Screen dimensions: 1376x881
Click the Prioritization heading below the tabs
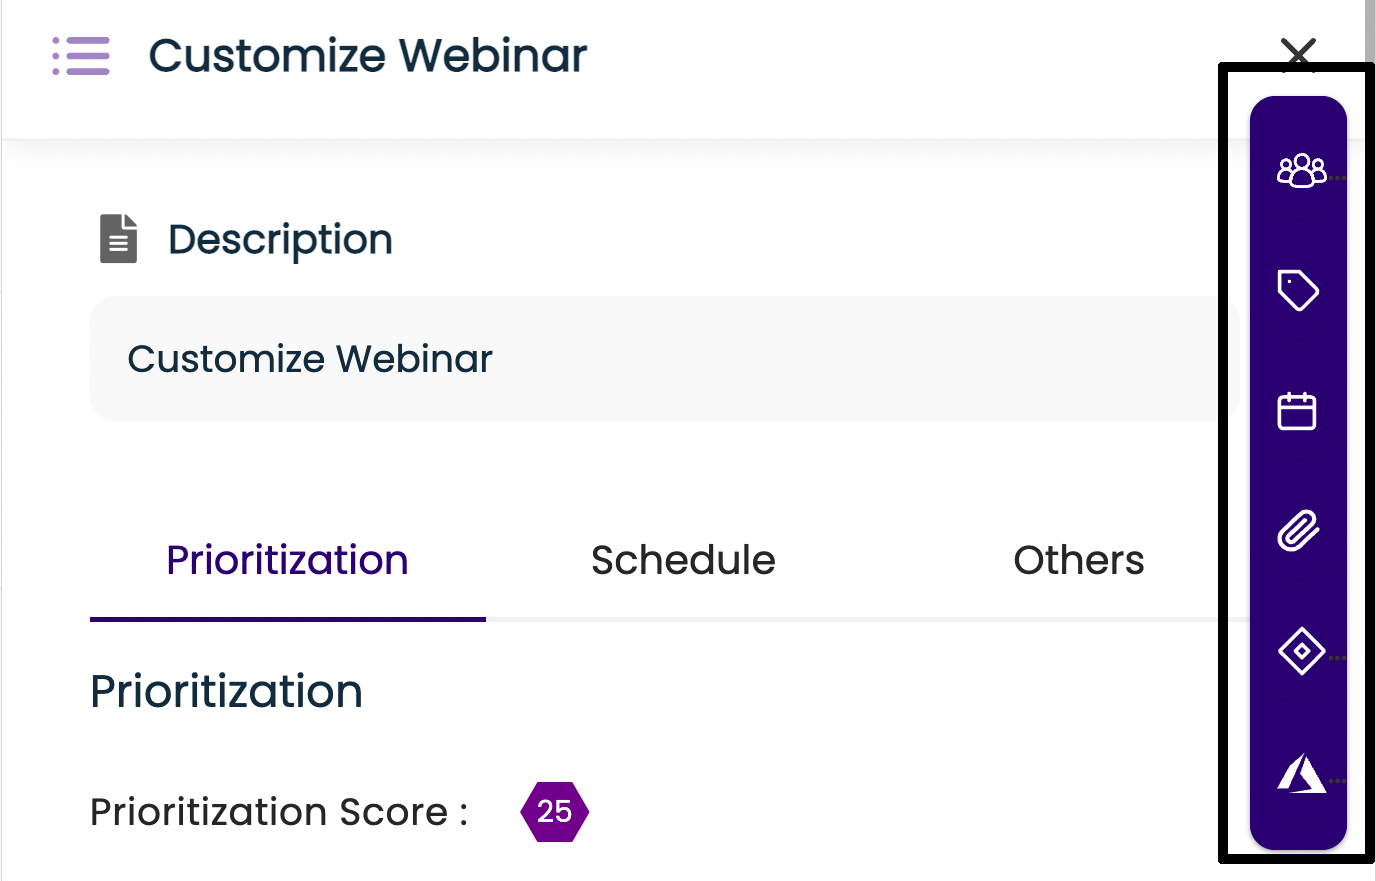(226, 692)
